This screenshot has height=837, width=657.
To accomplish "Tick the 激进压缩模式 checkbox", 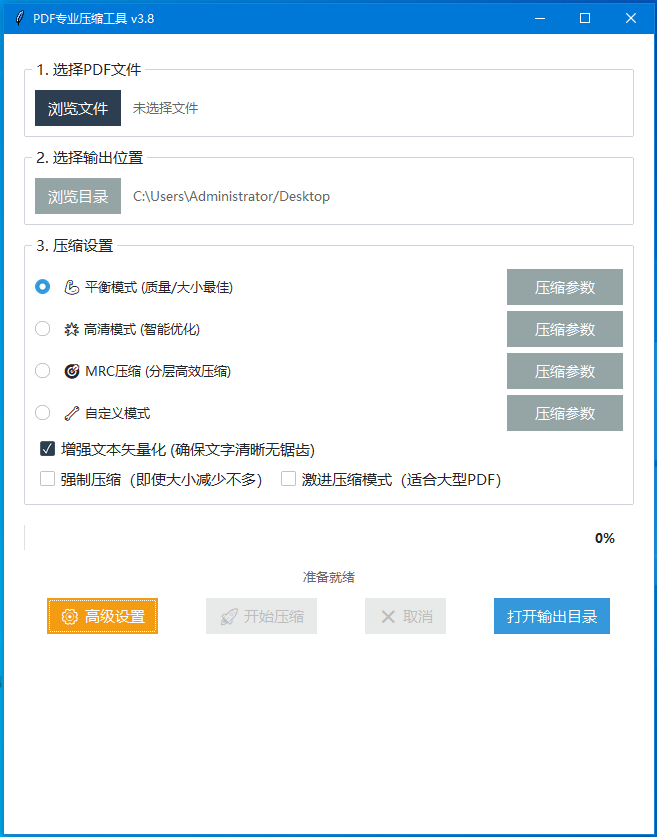I will [x=288, y=479].
